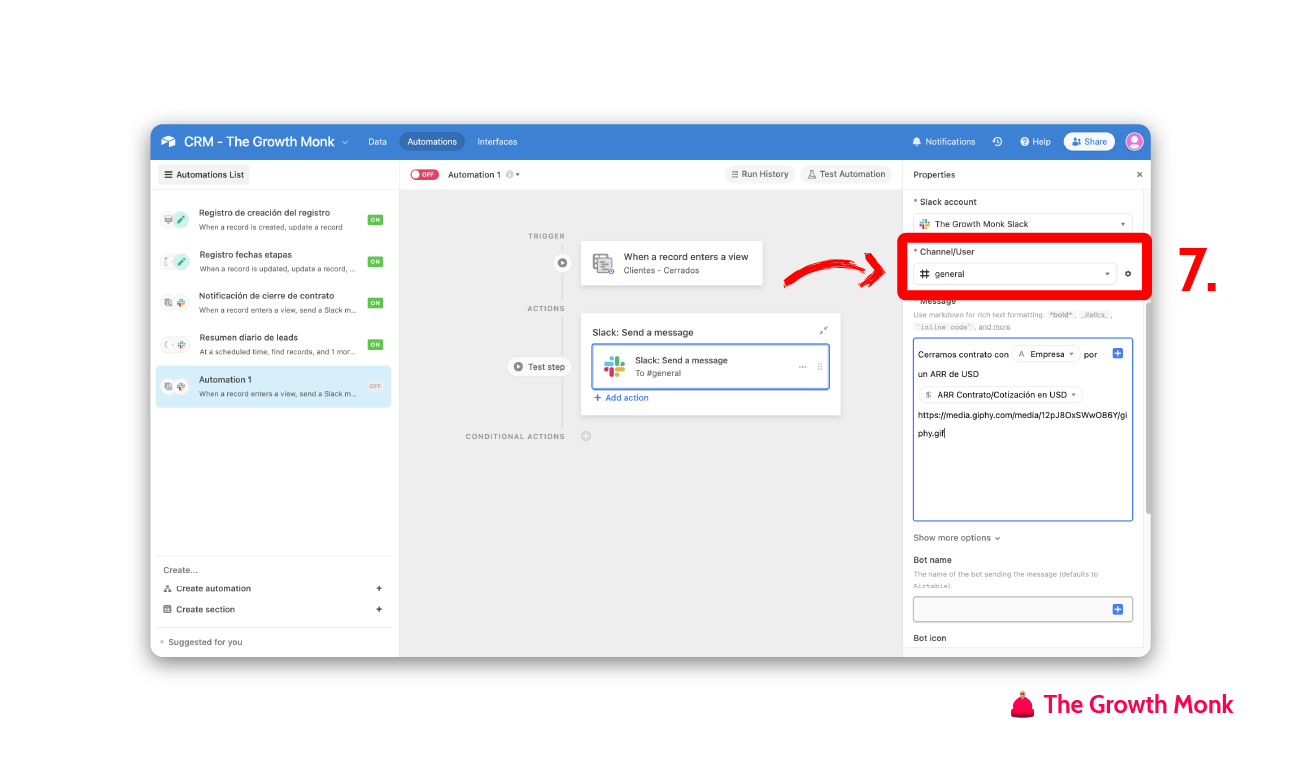Click icon of Registro de creación del registro
1301x781 pixels.
click(176, 220)
